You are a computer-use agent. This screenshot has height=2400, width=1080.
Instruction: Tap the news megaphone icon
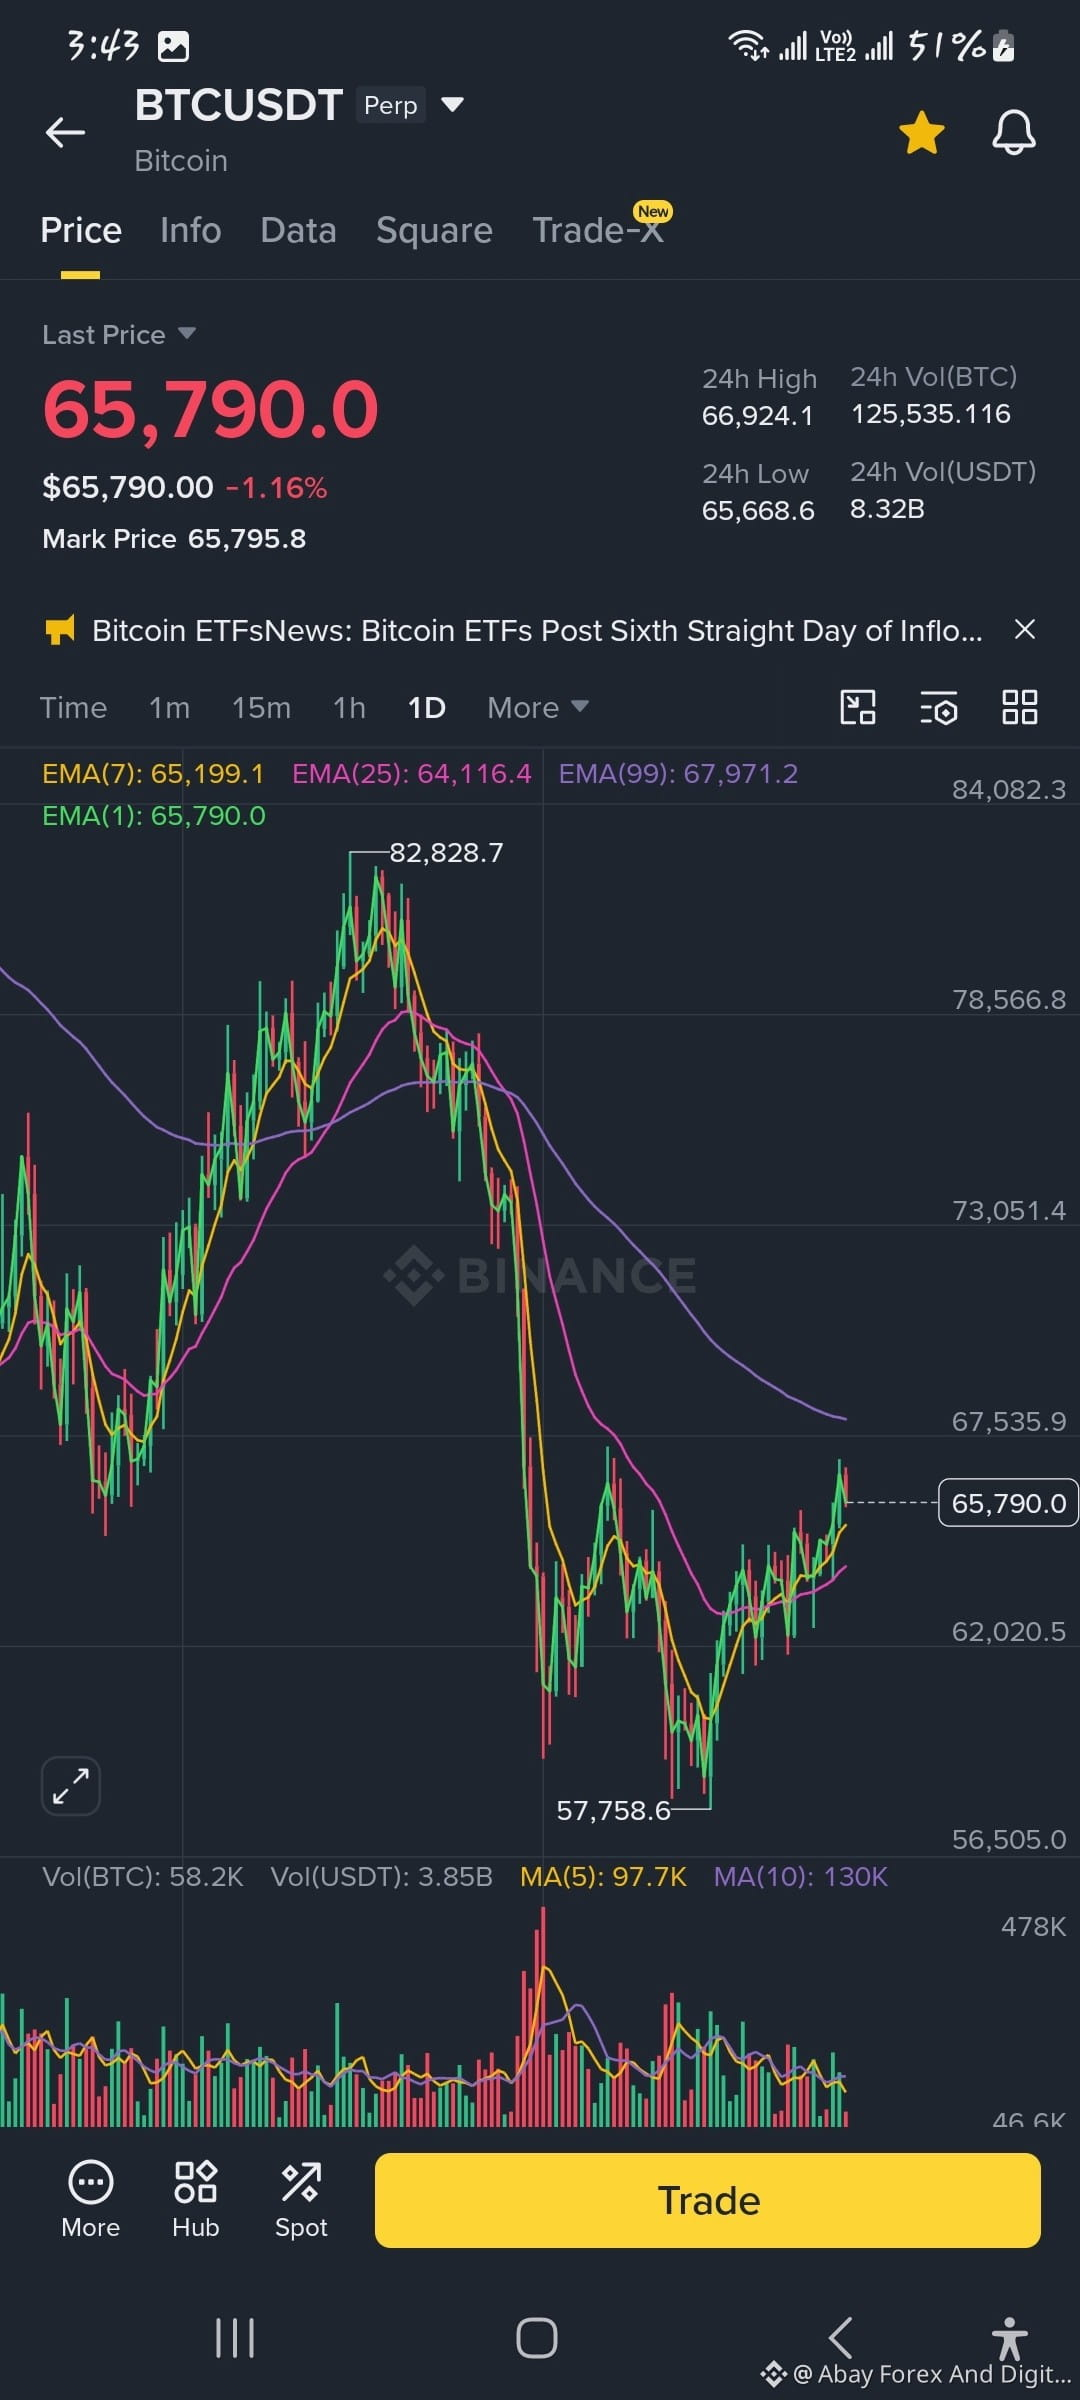point(60,630)
